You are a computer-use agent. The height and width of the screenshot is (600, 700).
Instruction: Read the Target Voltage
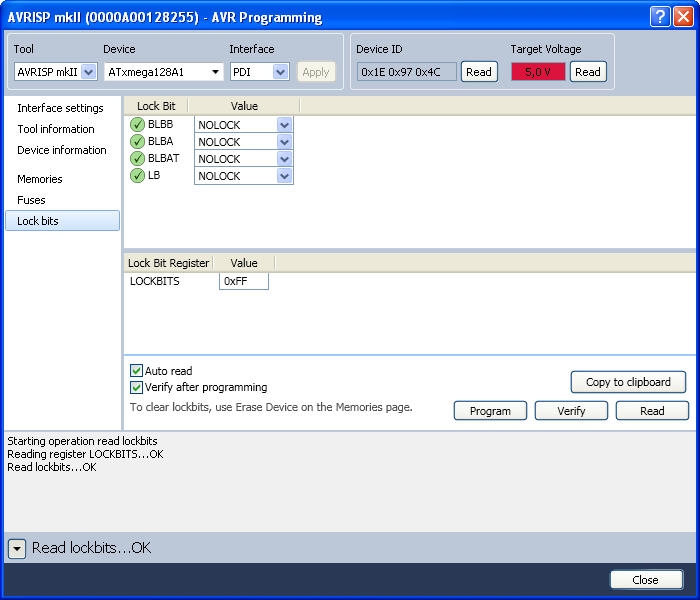click(588, 72)
